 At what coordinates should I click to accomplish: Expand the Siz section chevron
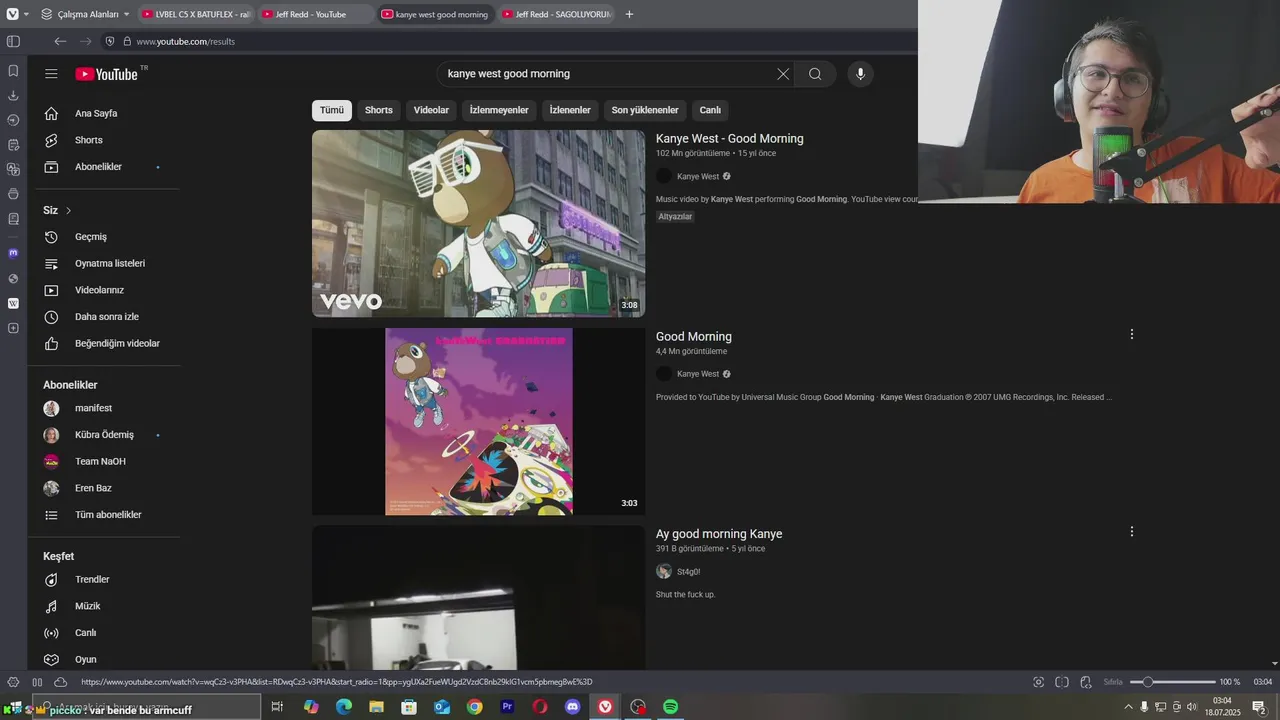click(x=68, y=211)
